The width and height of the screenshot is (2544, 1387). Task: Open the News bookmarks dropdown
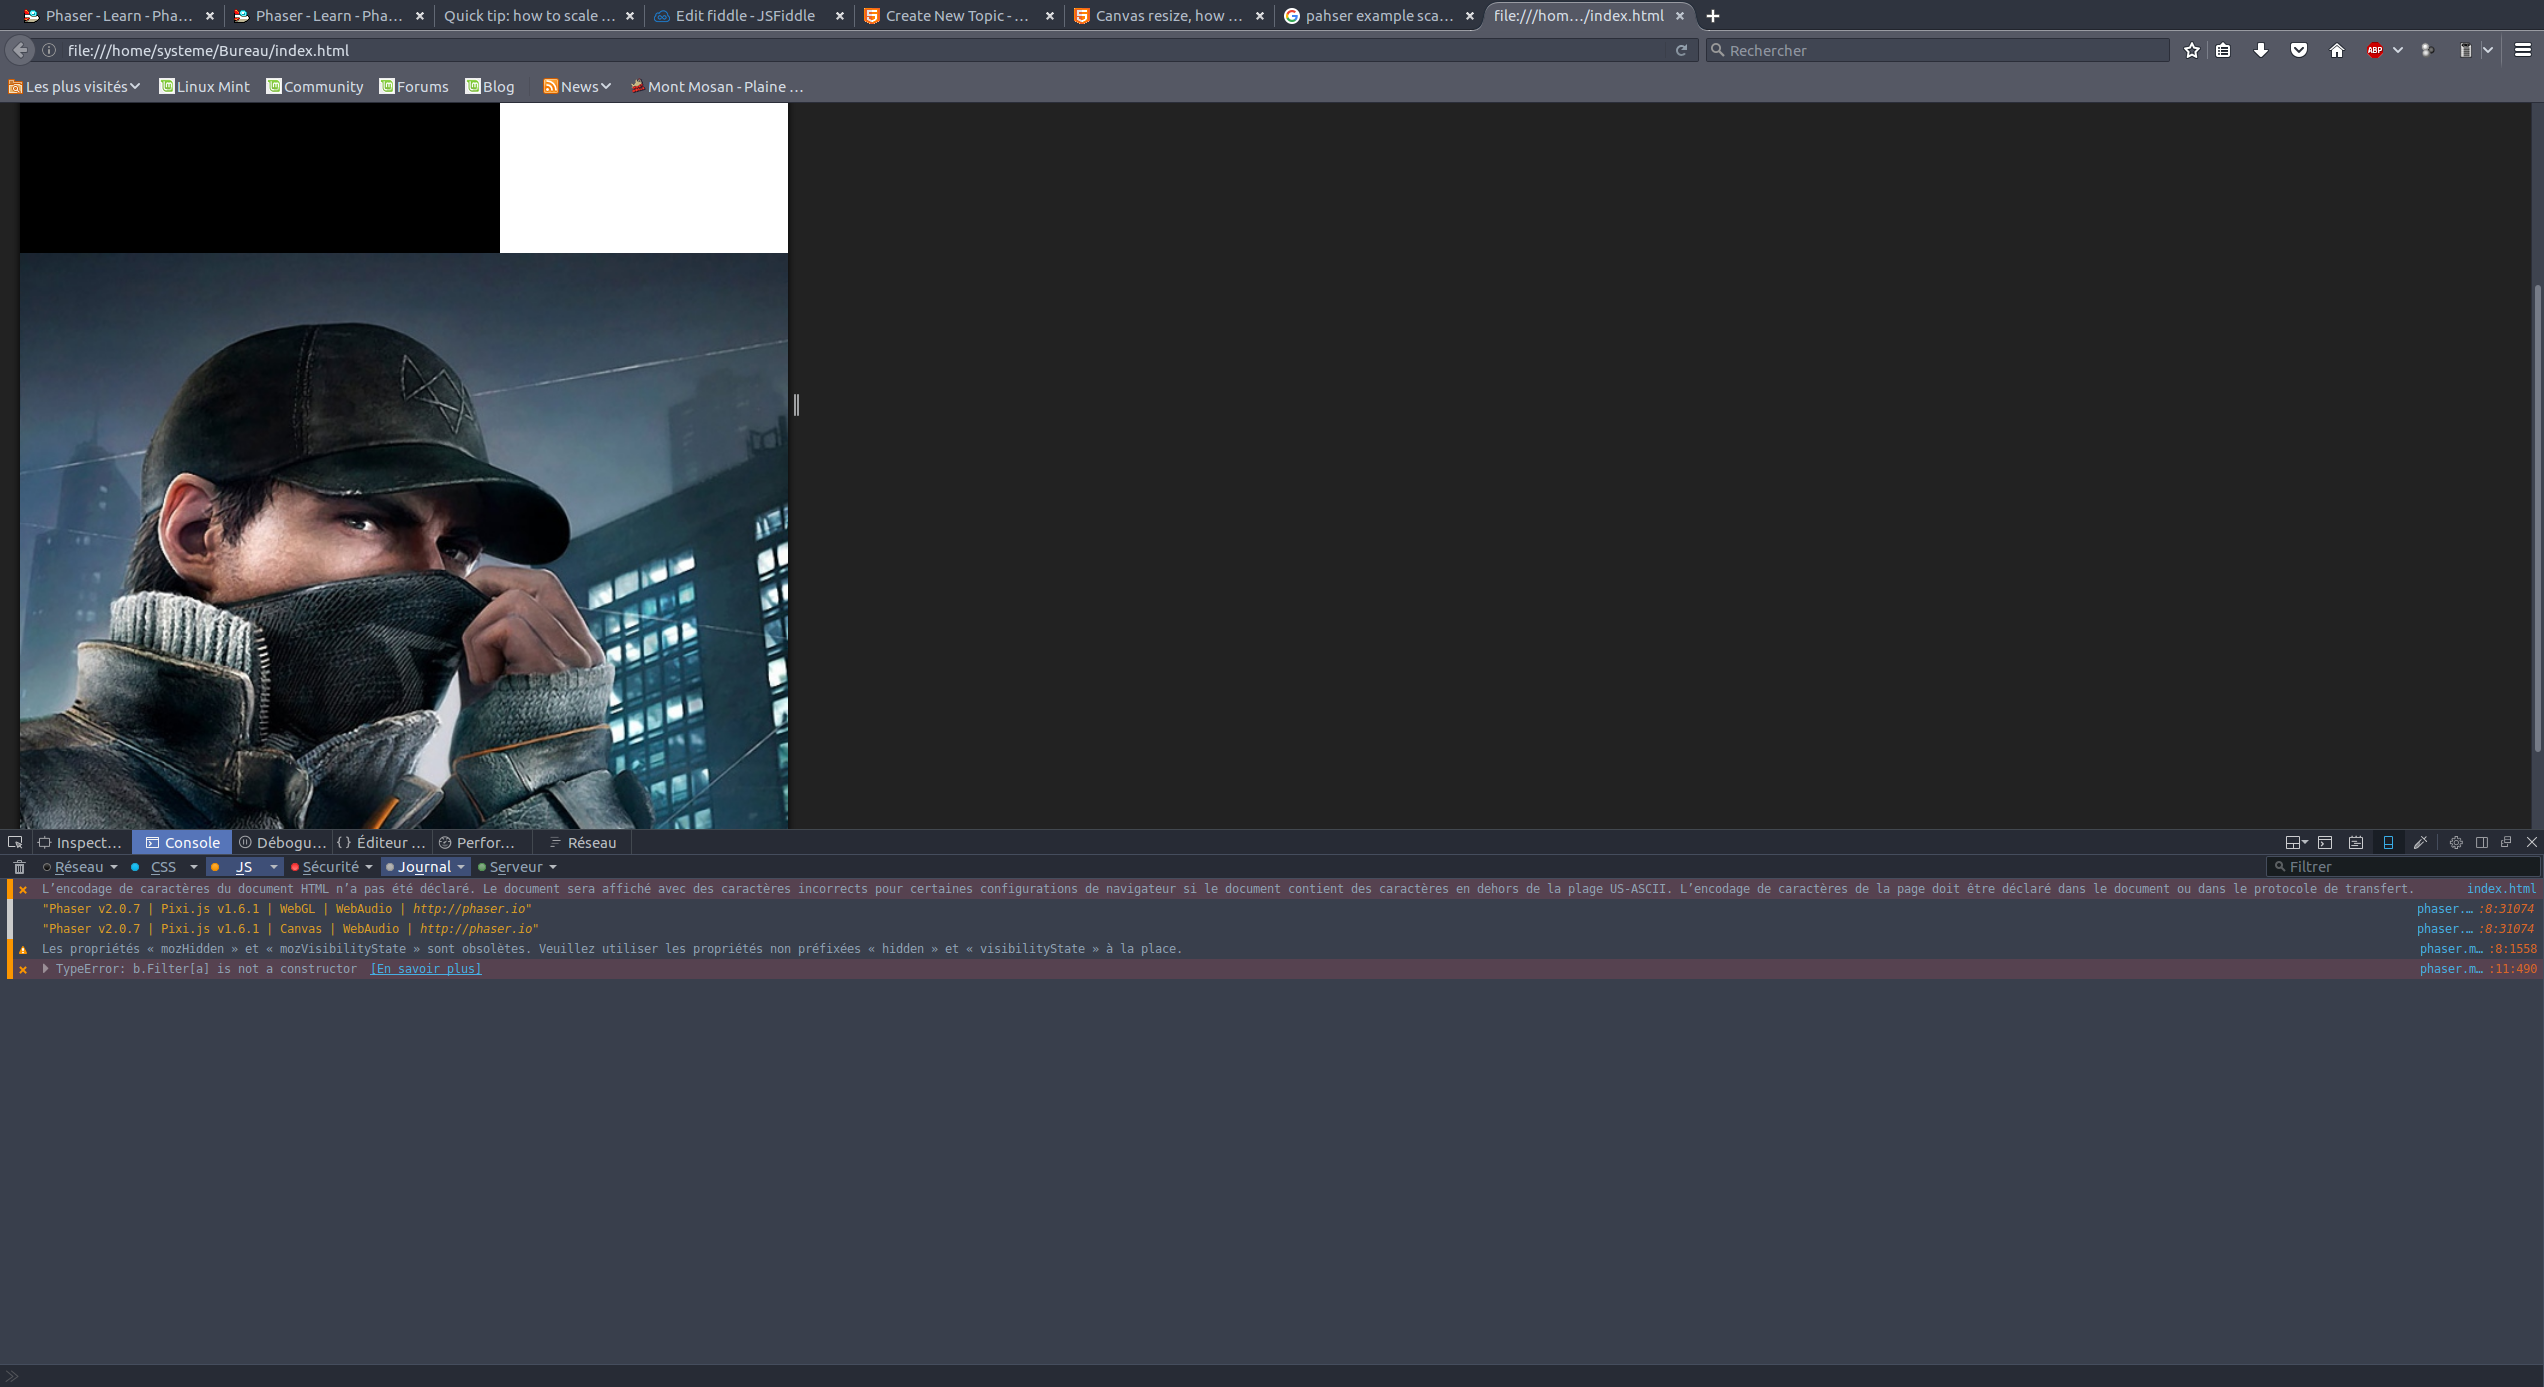577,87
